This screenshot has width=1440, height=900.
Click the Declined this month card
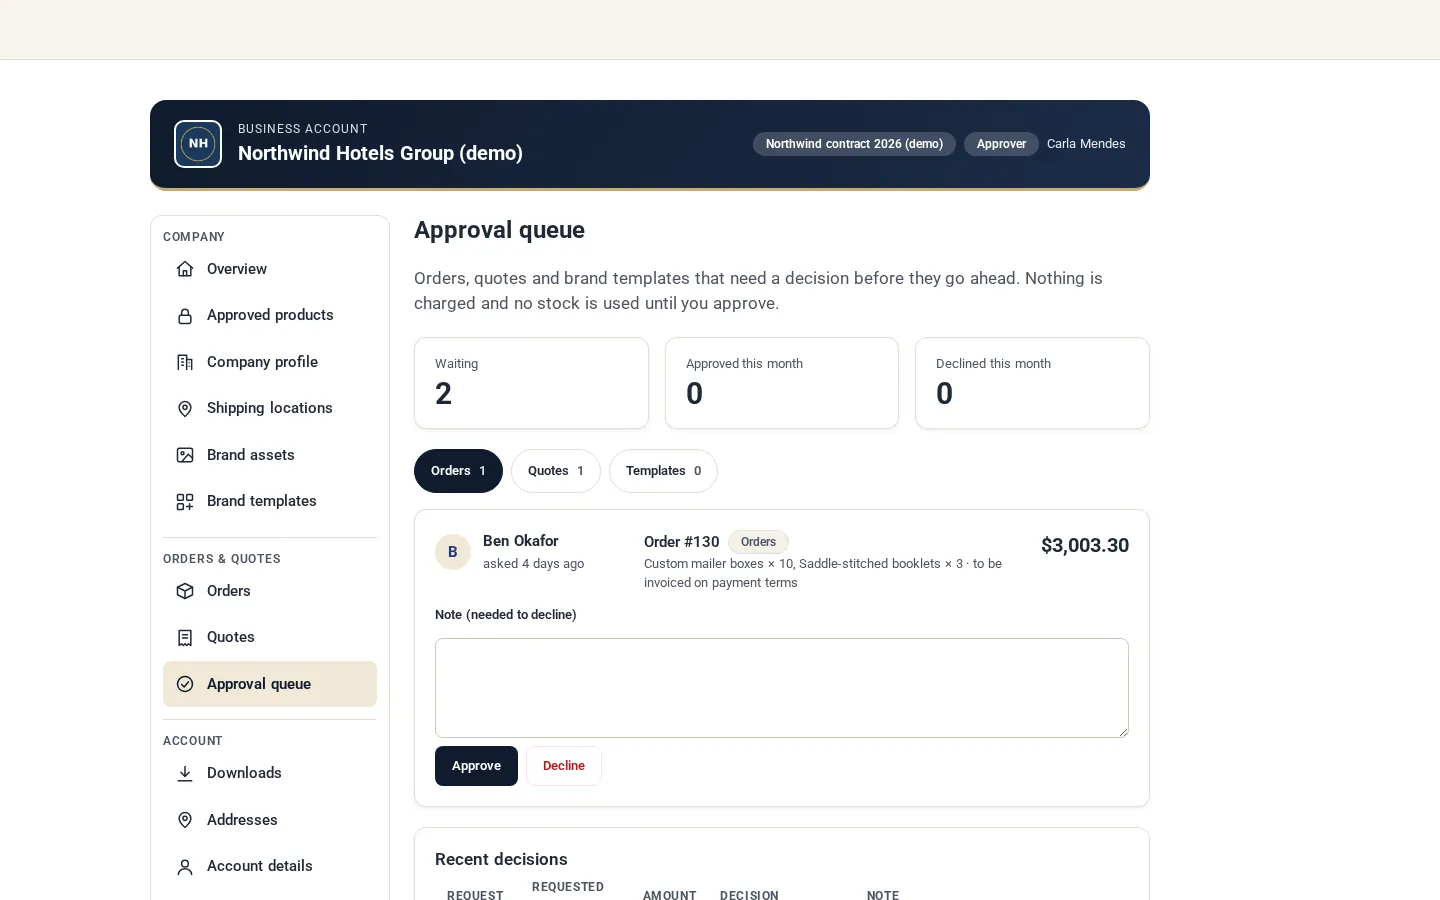click(x=1032, y=383)
